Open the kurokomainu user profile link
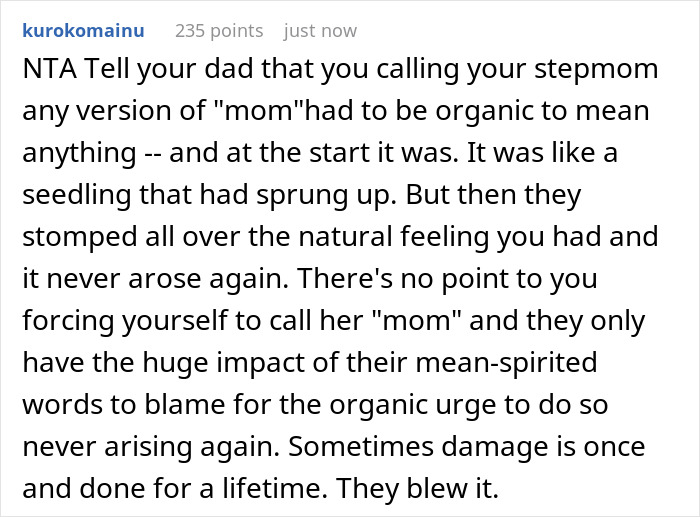Image resolution: width=700 pixels, height=517 pixels. (x=82, y=31)
